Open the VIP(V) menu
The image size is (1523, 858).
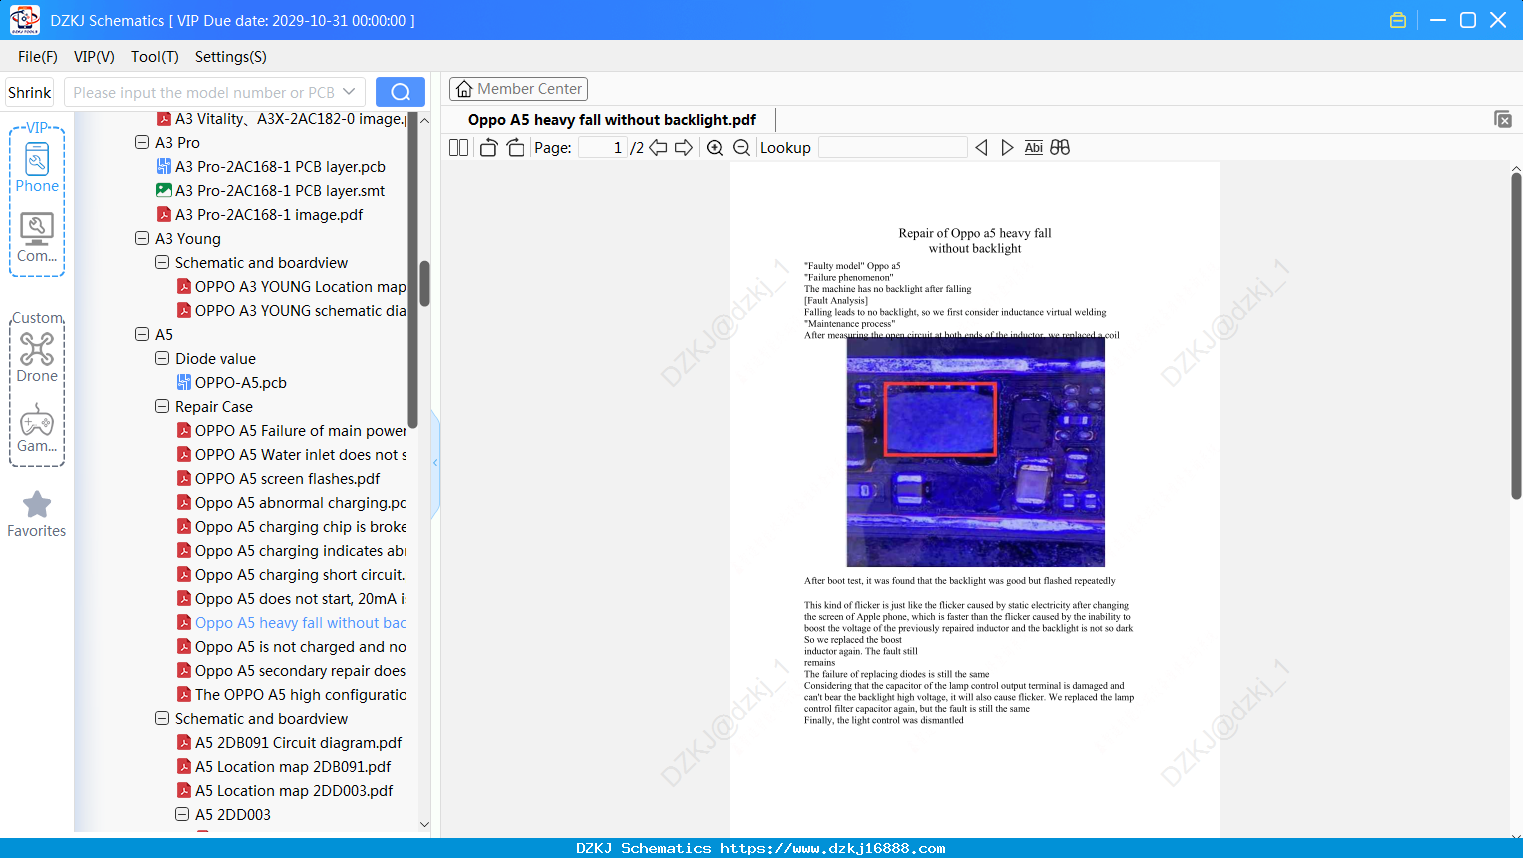tap(94, 57)
